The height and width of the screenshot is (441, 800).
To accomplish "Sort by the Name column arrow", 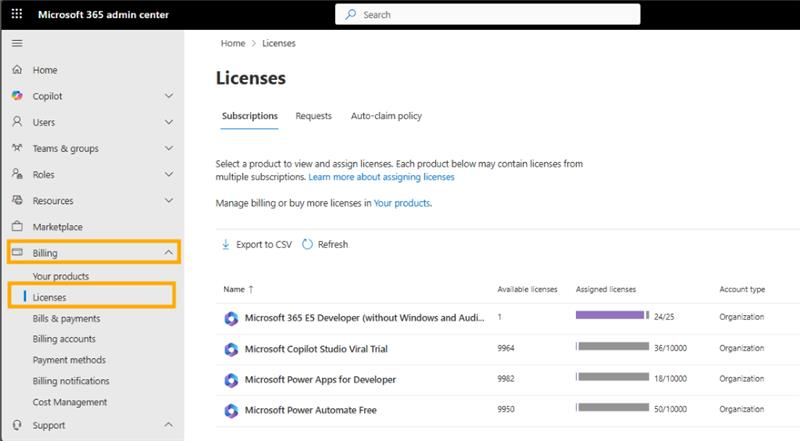I will [251, 289].
